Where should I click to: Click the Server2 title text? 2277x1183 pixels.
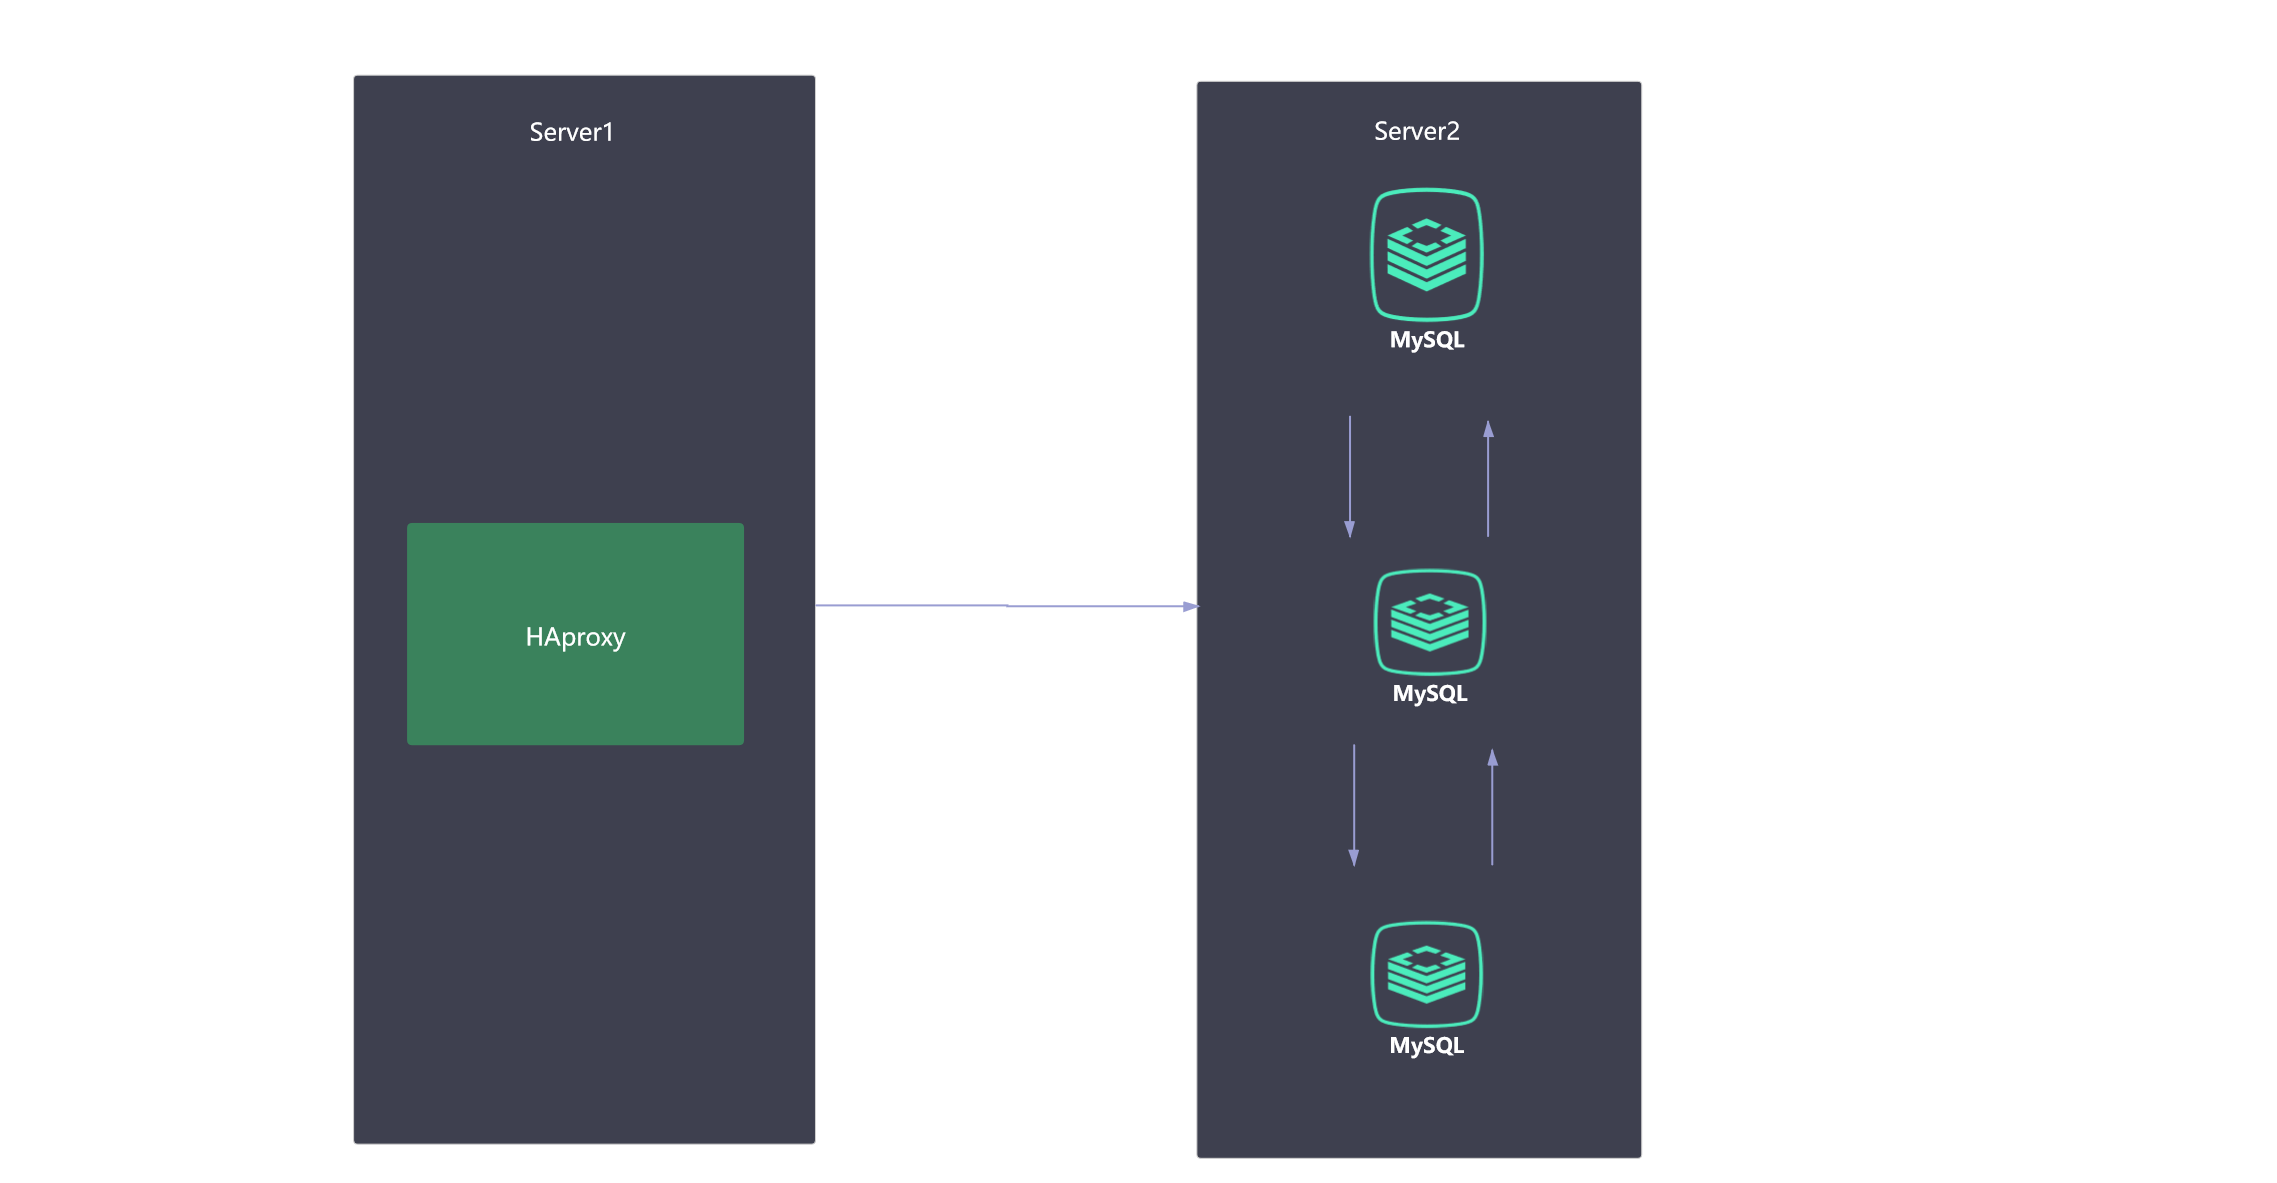pyautogui.click(x=1416, y=131)
